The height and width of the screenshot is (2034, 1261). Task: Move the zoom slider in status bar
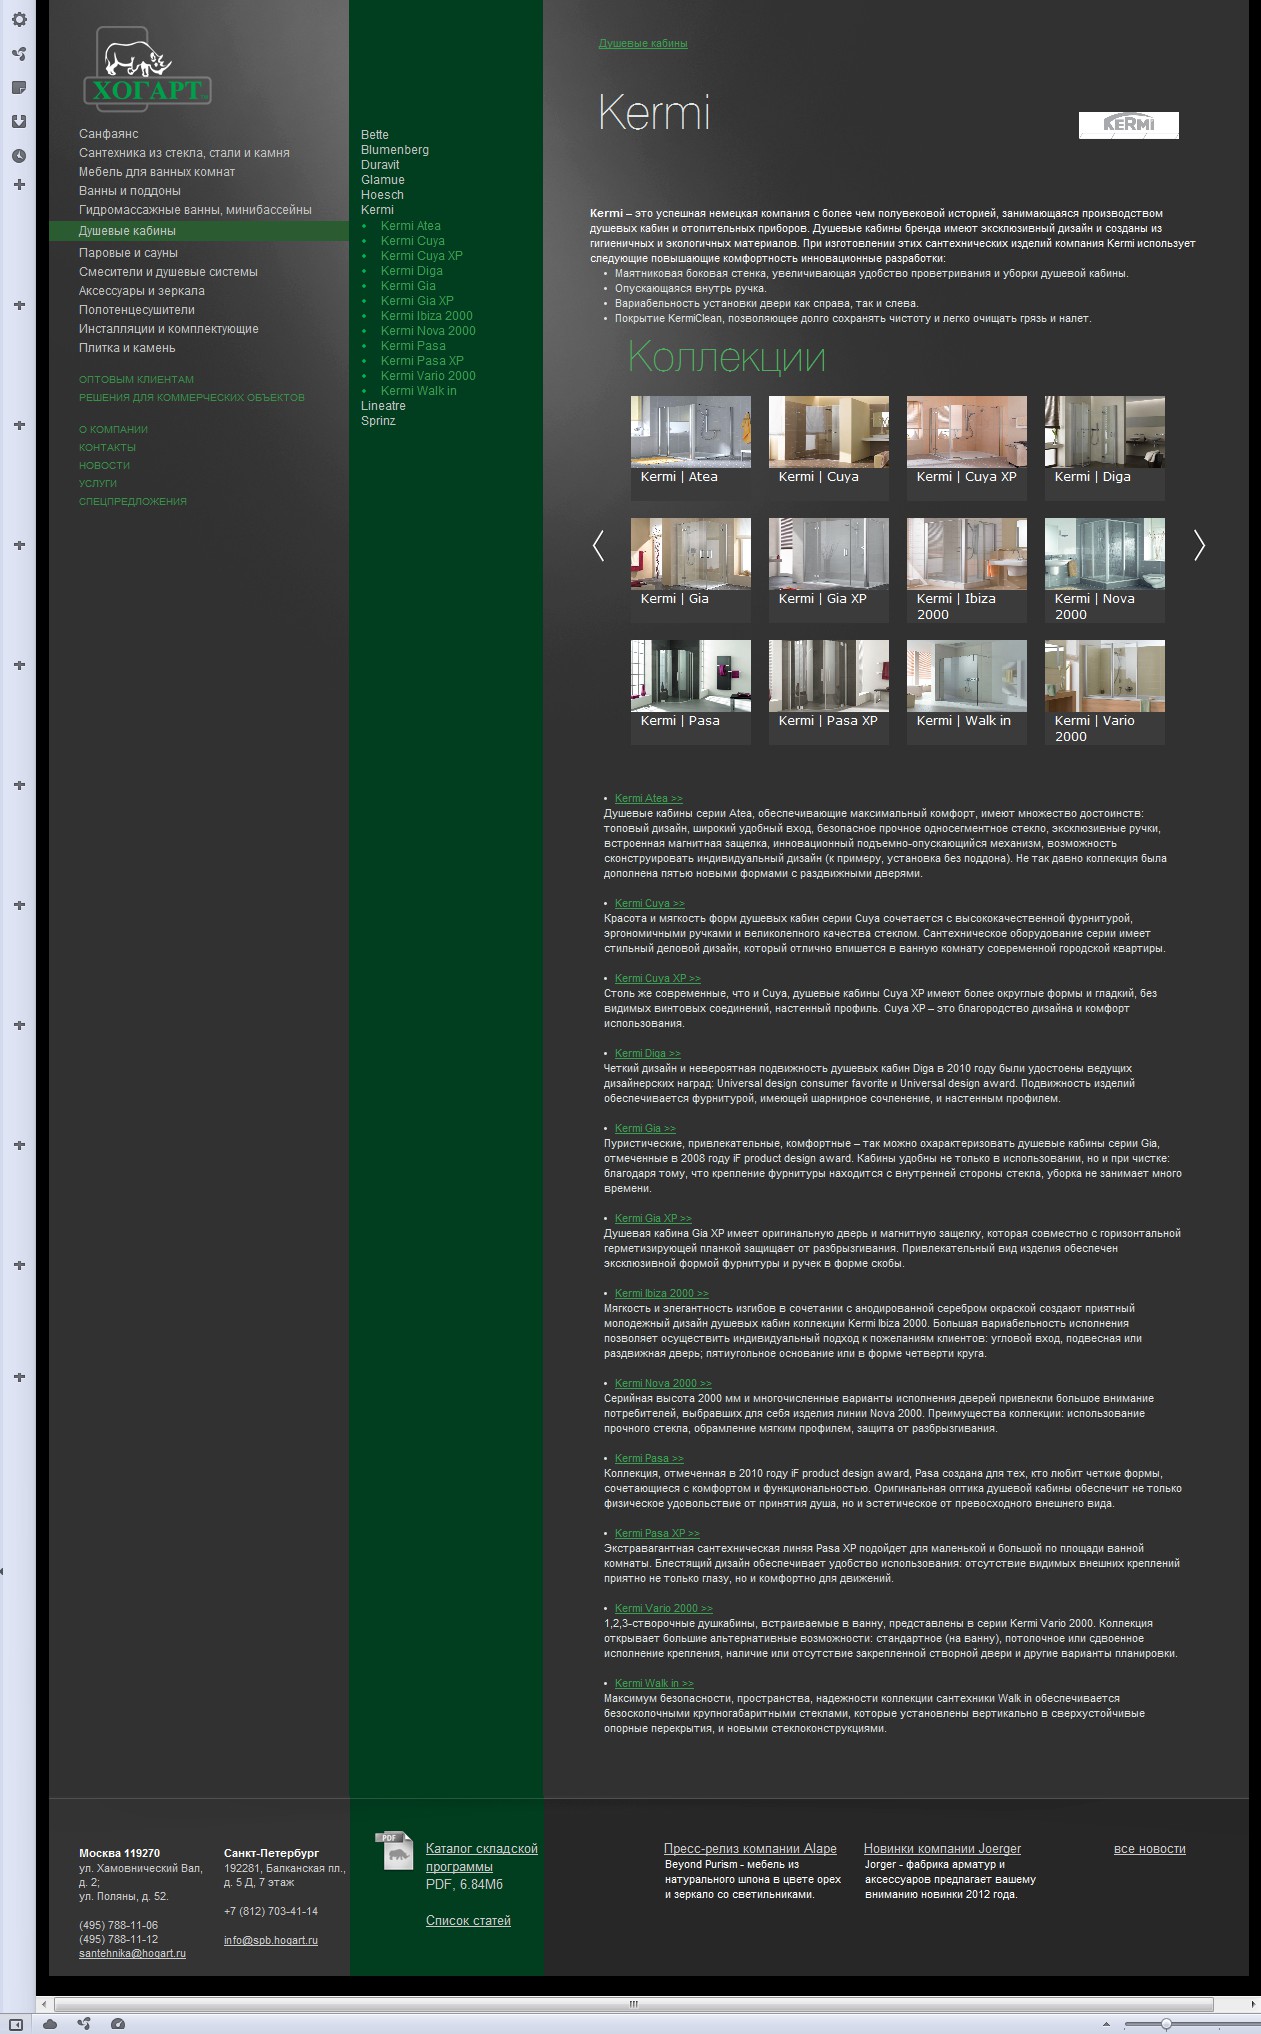pyautogui.click(x=1166, y=2024)
